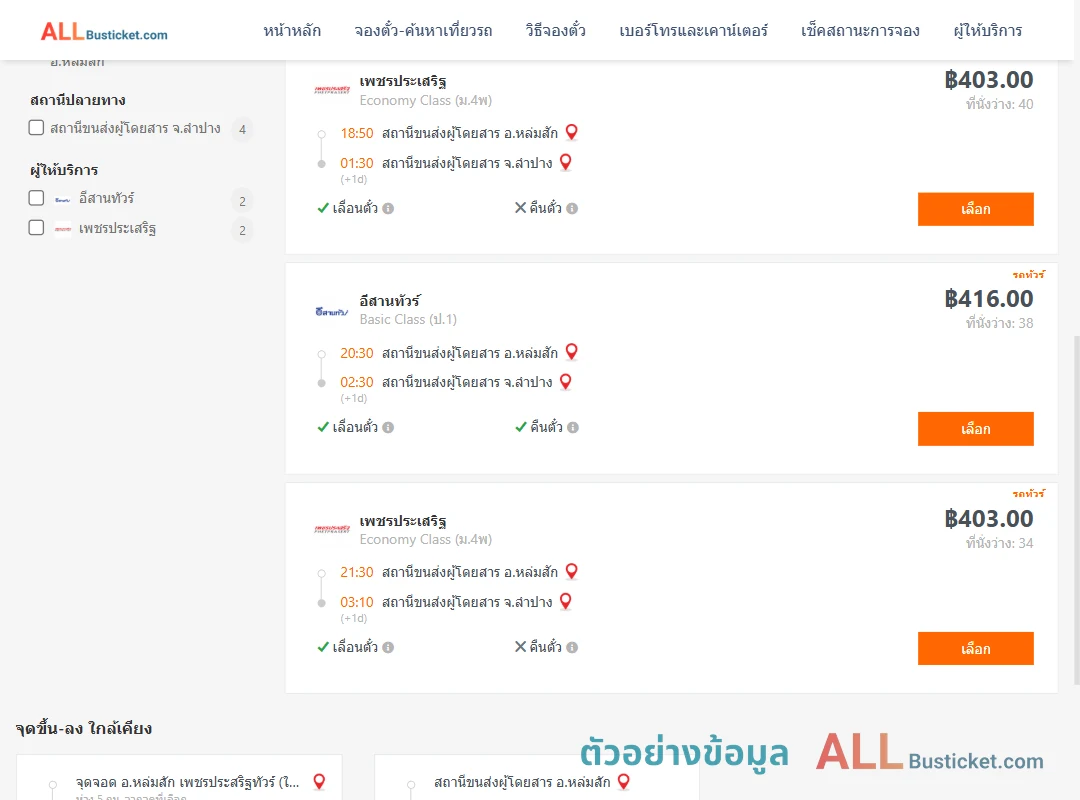Click Basic Class (ป.1) label
Viewport: 1080px width, 800px height.
[408, 319]
